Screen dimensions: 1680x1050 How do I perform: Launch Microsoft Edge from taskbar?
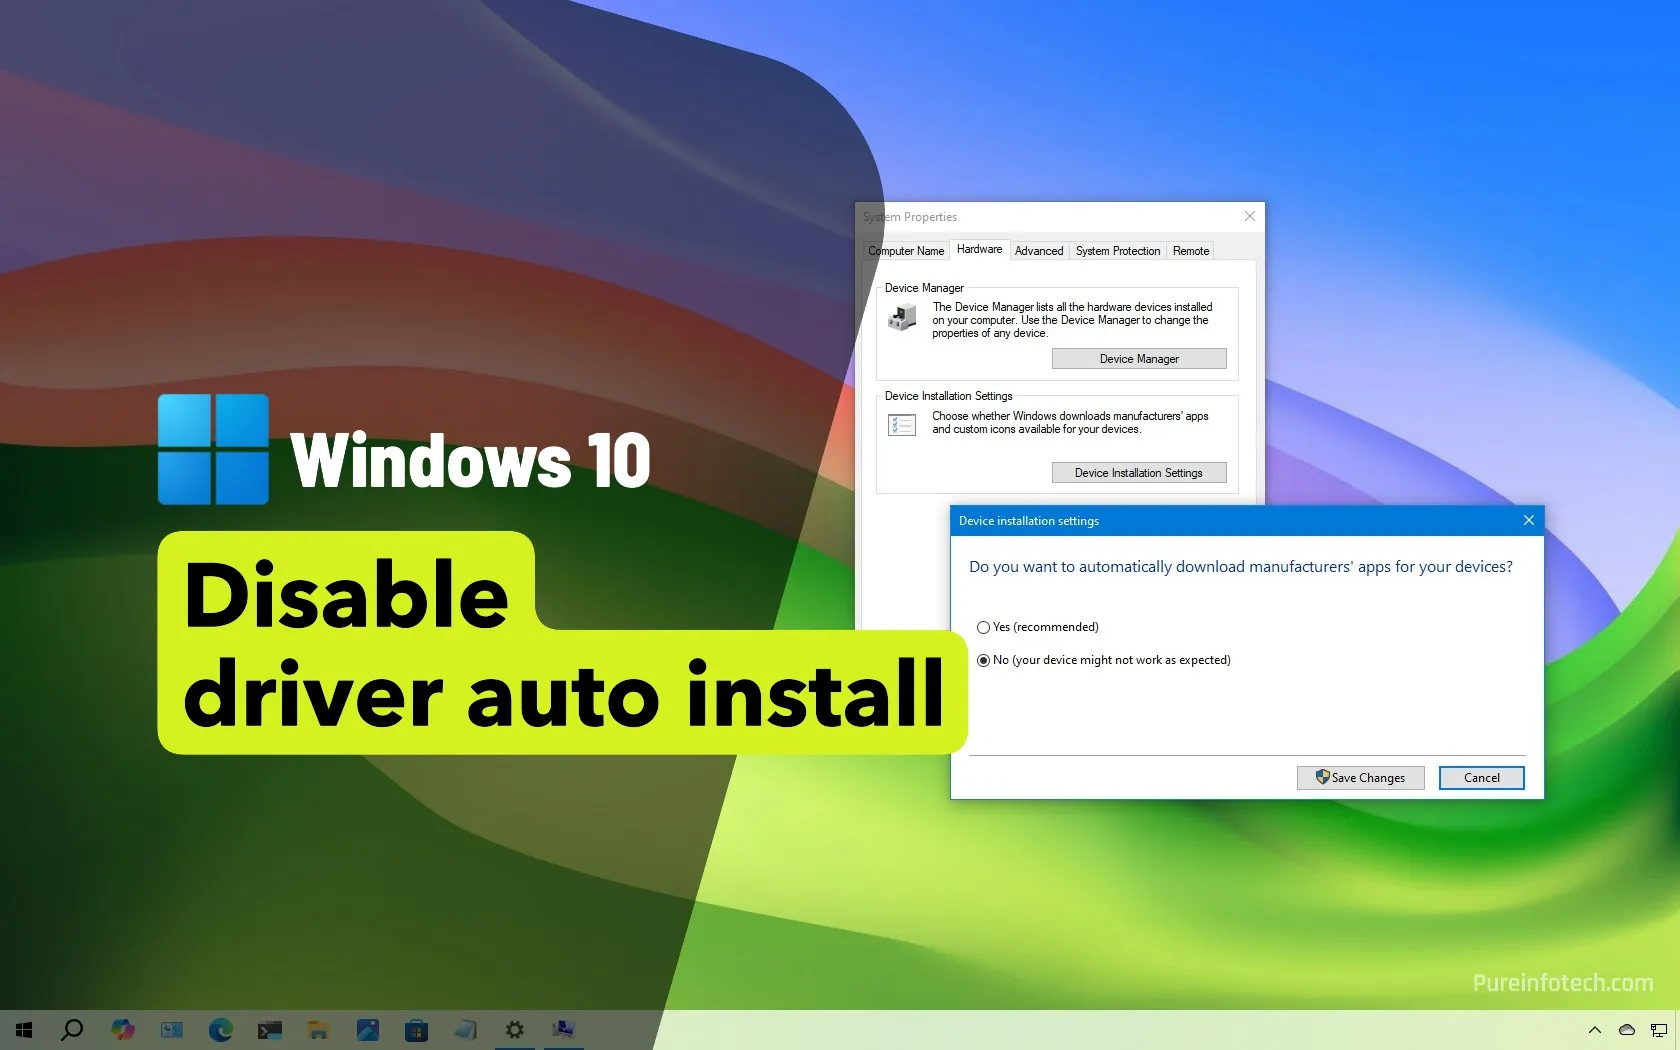point(221,1029)
